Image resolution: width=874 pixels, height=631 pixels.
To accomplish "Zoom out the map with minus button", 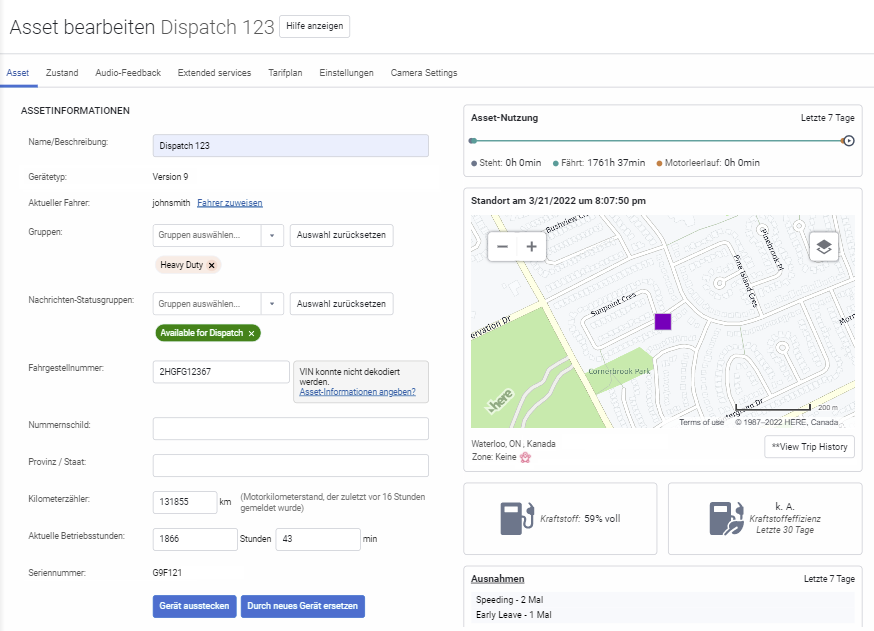I will coord(502,246).
